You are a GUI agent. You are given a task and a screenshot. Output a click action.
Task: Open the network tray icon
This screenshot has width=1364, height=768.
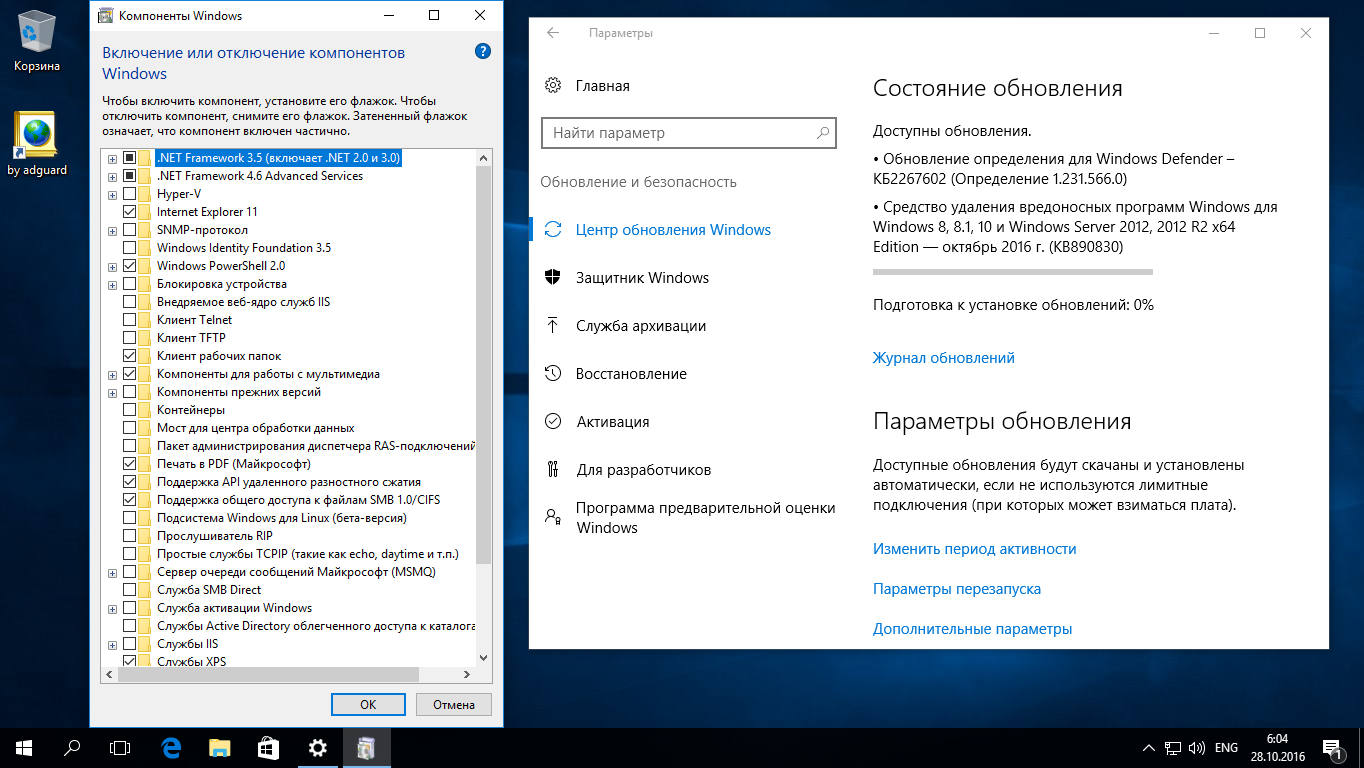1173,748
